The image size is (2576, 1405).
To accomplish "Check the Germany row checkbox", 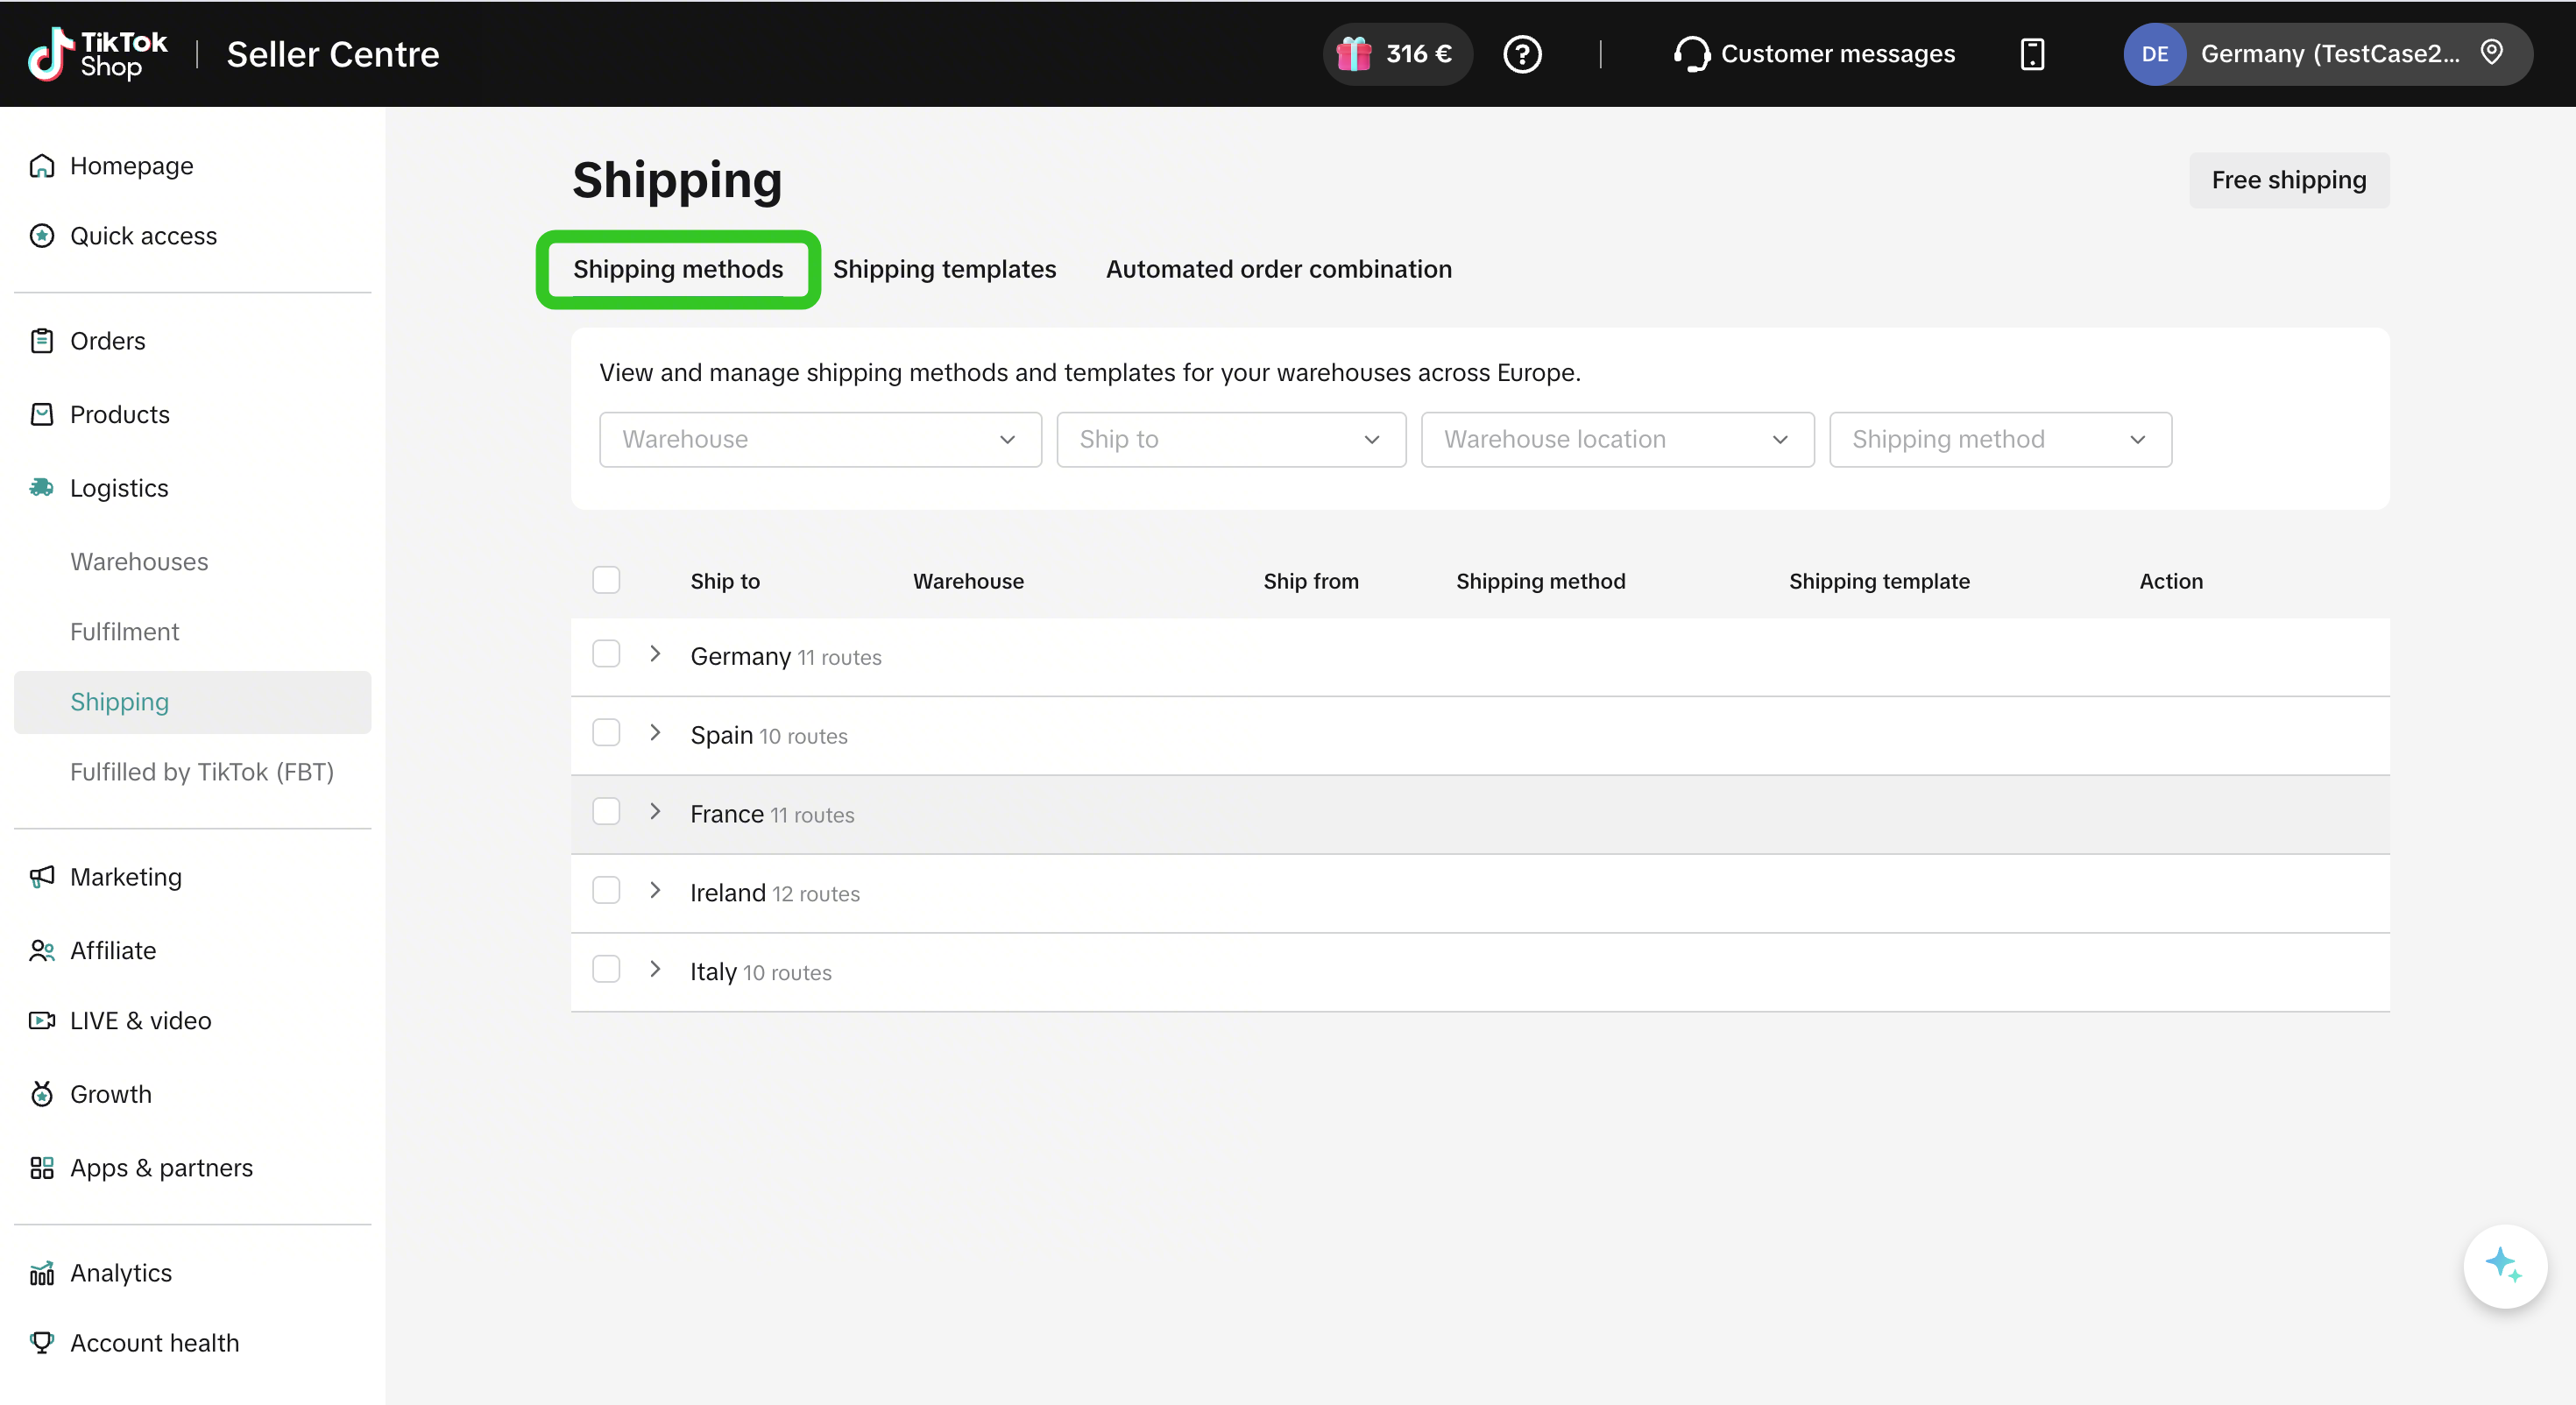I will 606,654.
